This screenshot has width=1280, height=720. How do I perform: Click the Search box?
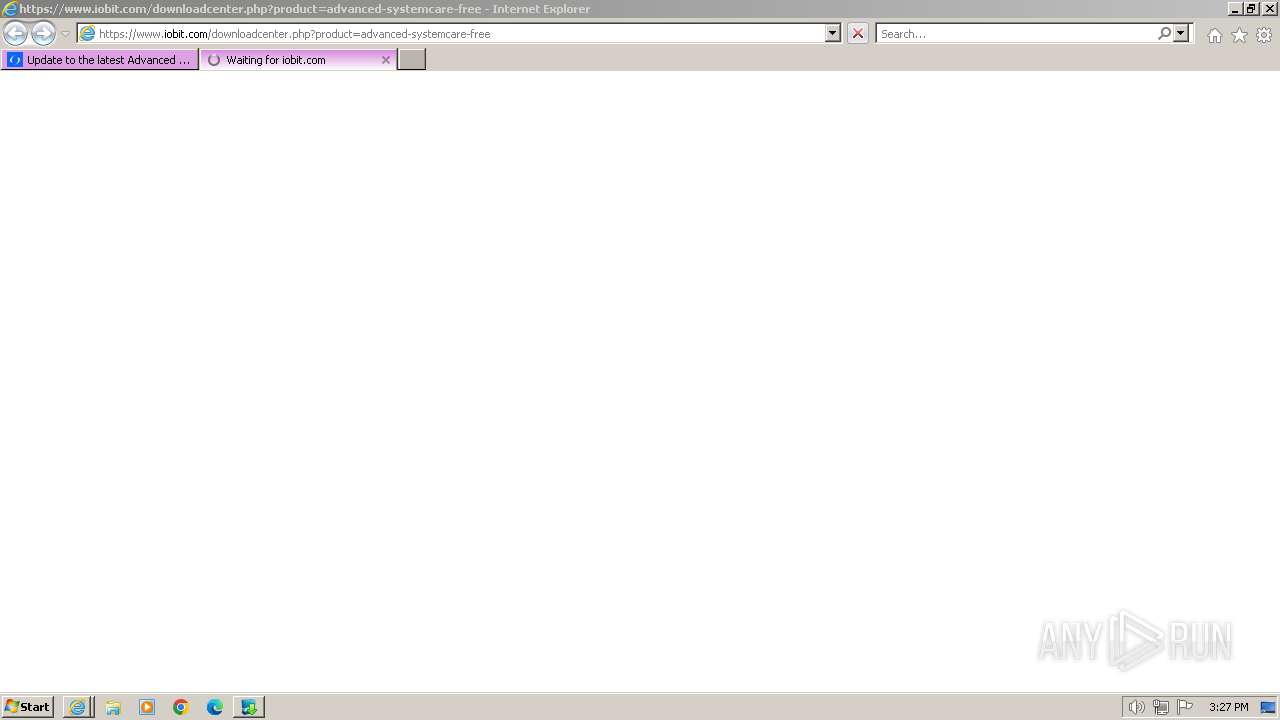1016,33
